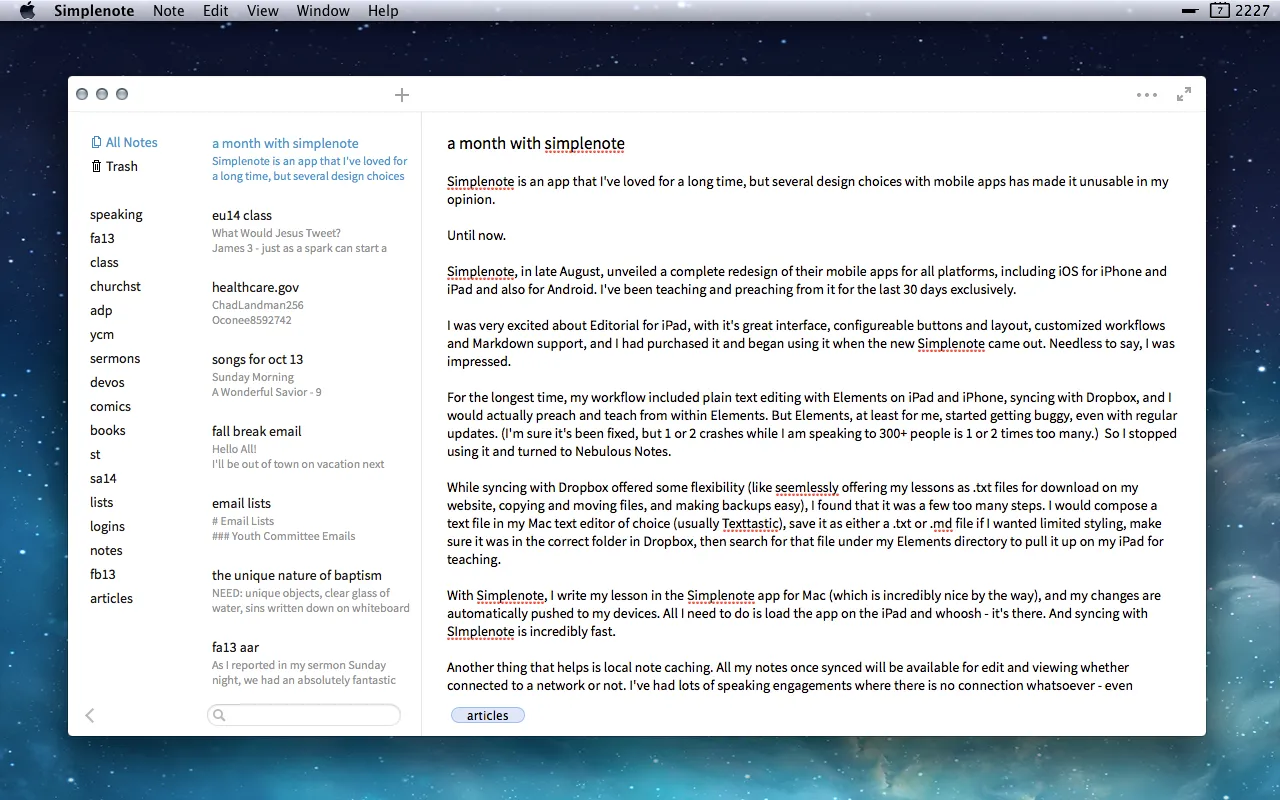Click the 2227 clock in menu bar

coord(1253,10)
